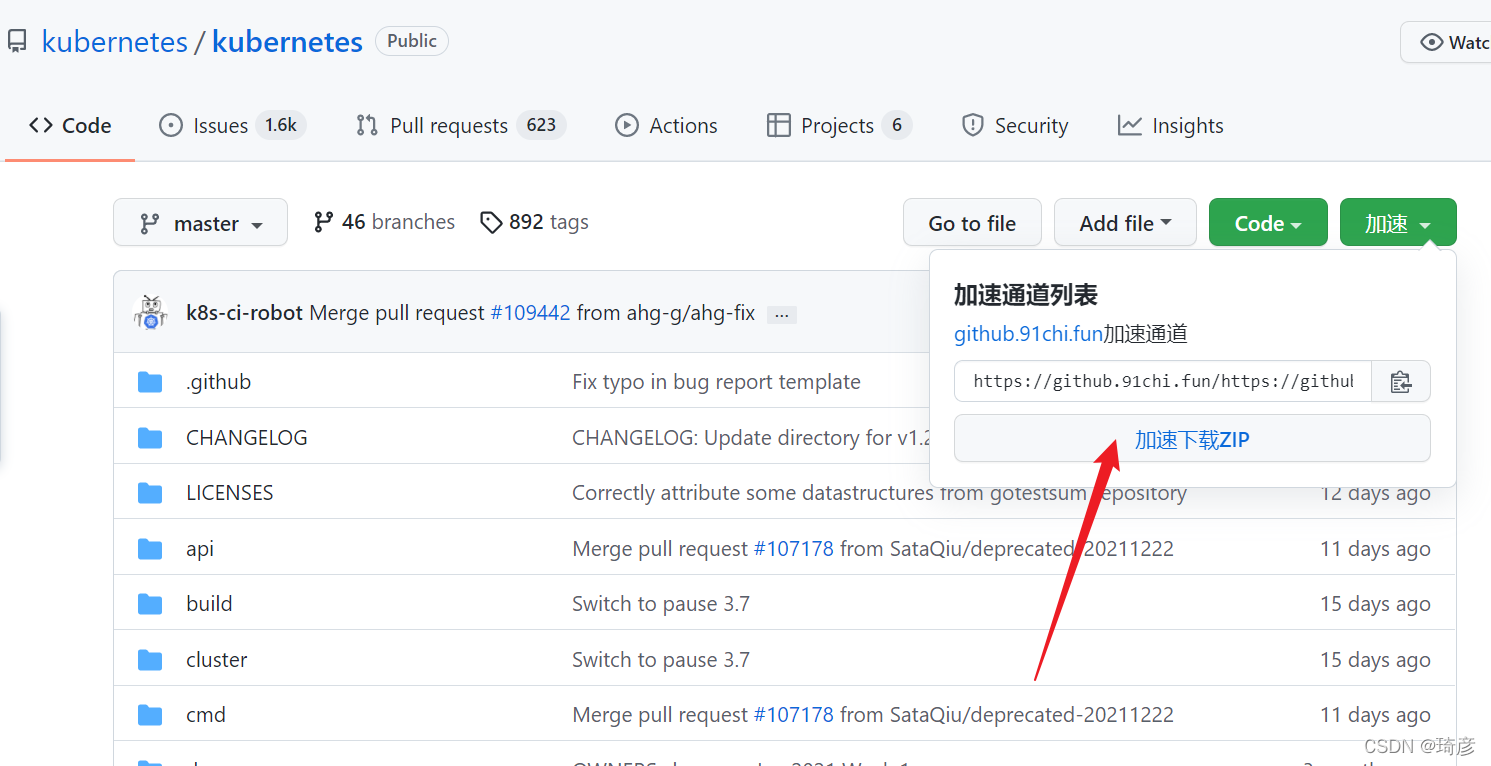Image resolution: width=1491 pixels, height=766 pixels.
Task: Open the green Code dropdown
Action: [x=1268, y=222]
